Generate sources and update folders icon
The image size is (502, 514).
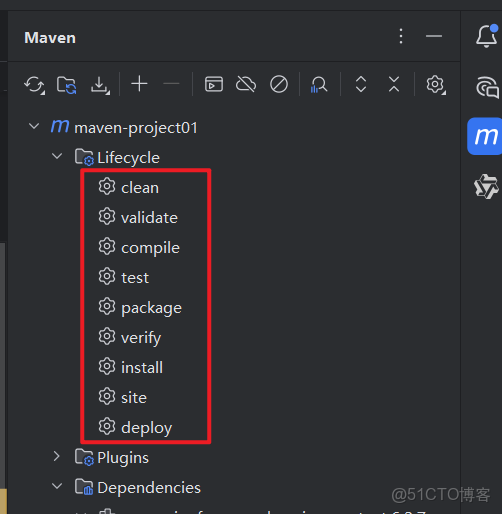coord(66,85)
